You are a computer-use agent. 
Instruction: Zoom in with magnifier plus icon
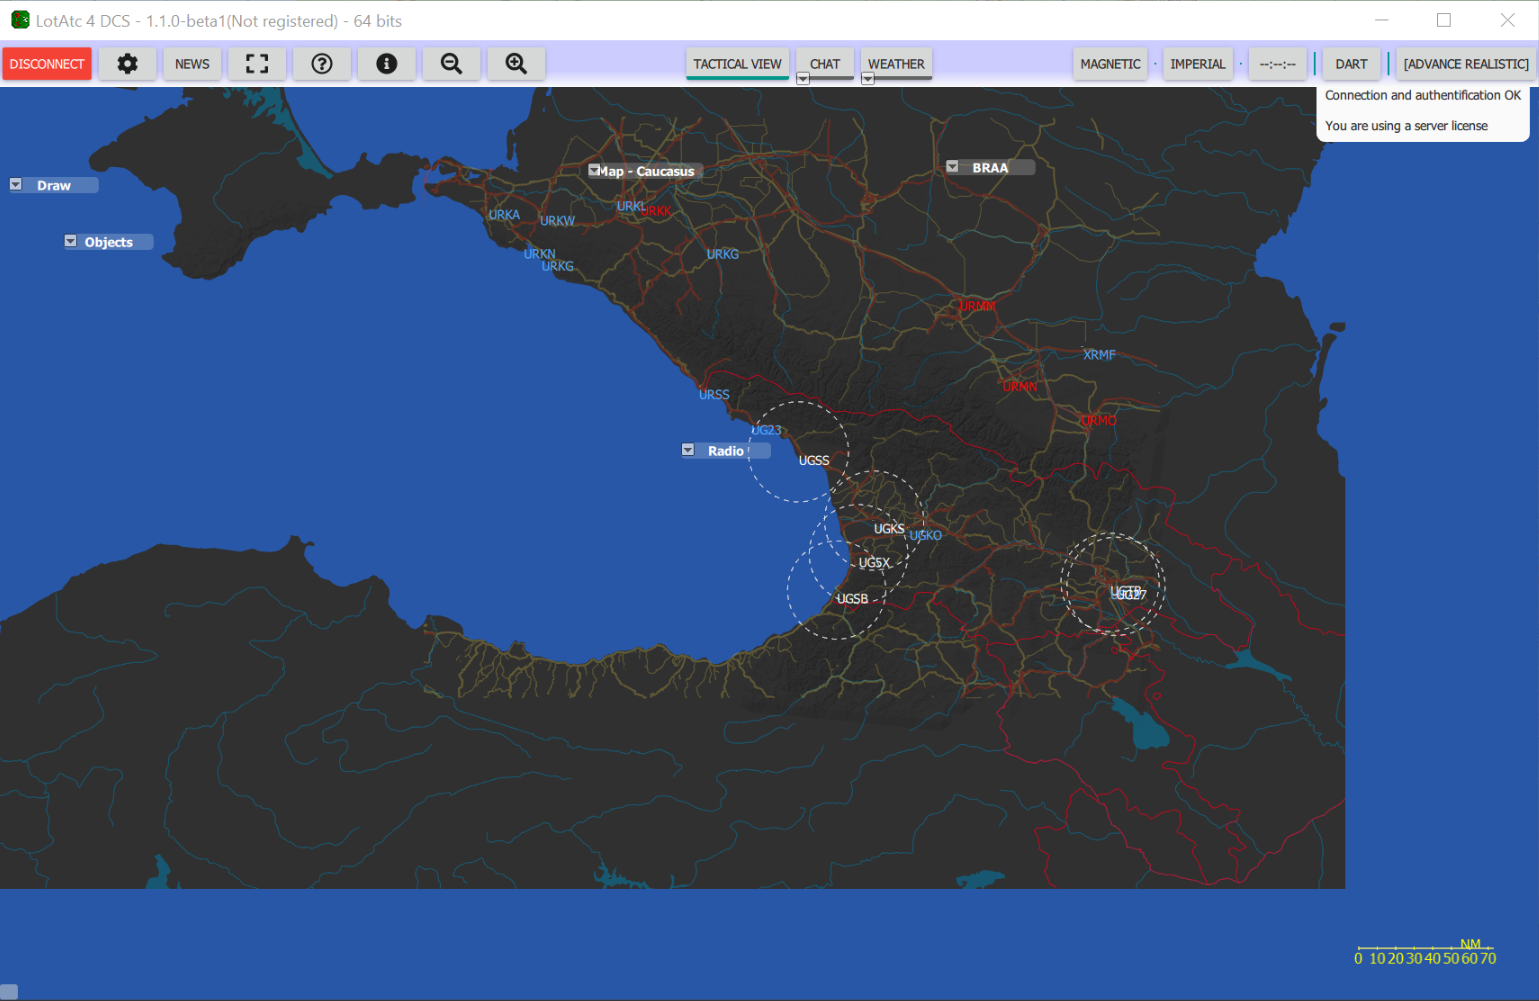coord(516,64)
